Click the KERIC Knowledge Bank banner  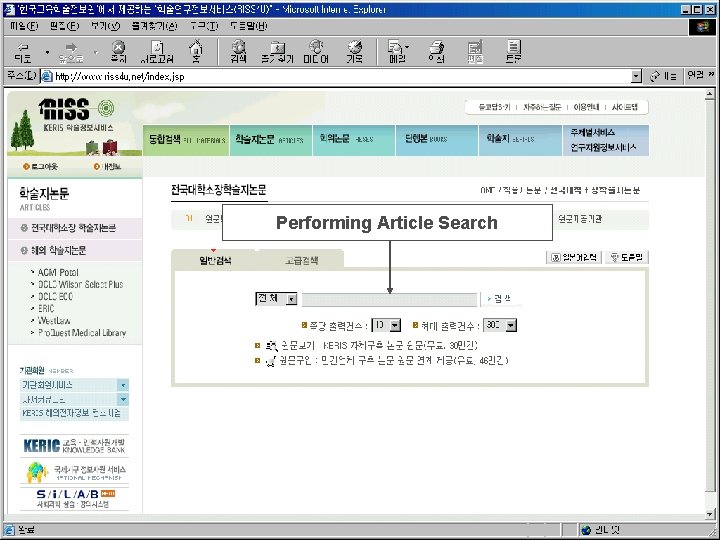[74, 445]
